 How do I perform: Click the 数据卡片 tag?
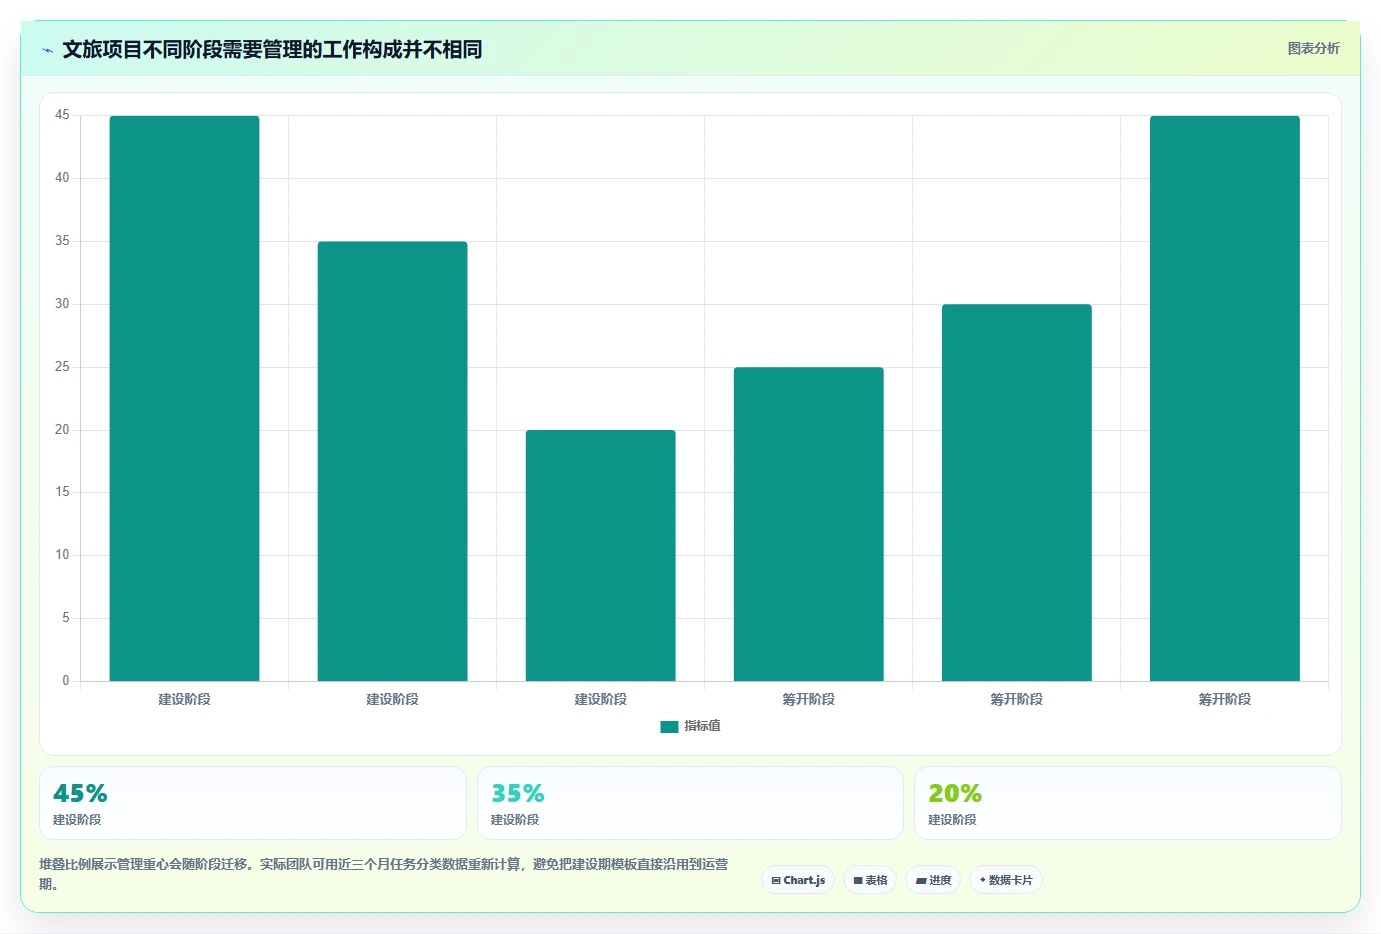1006,880
